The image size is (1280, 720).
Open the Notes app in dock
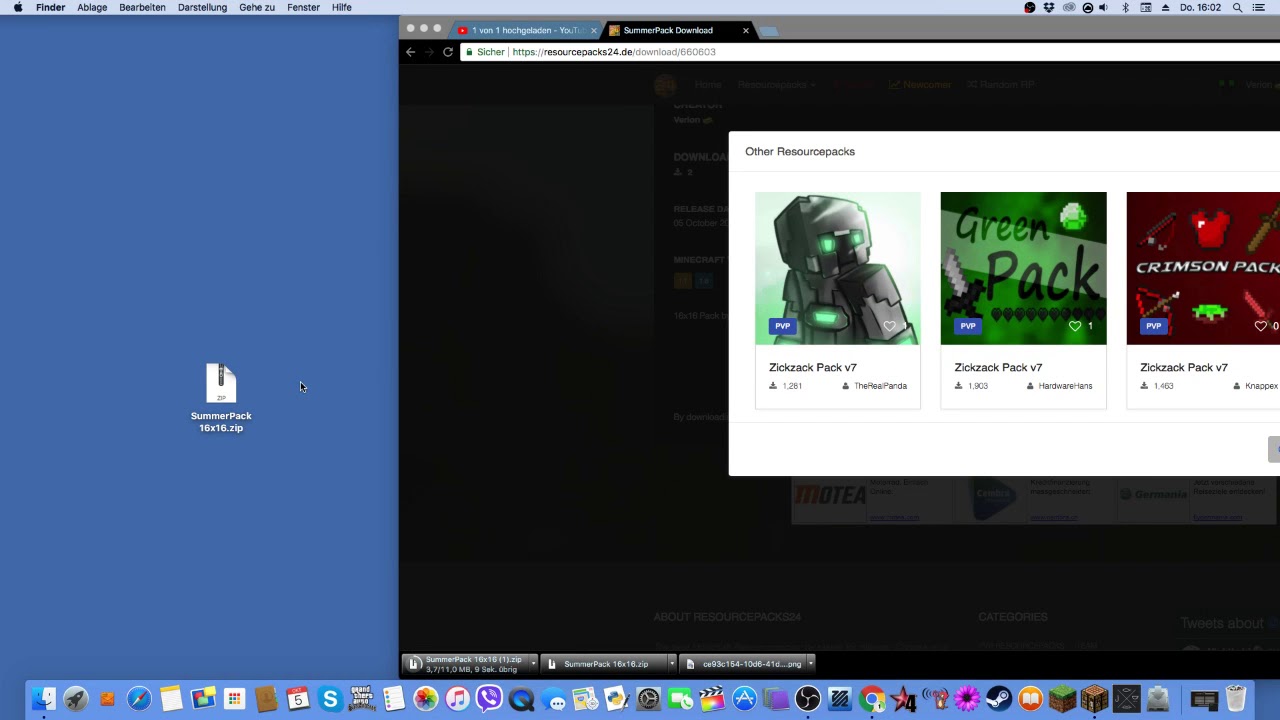171,699
